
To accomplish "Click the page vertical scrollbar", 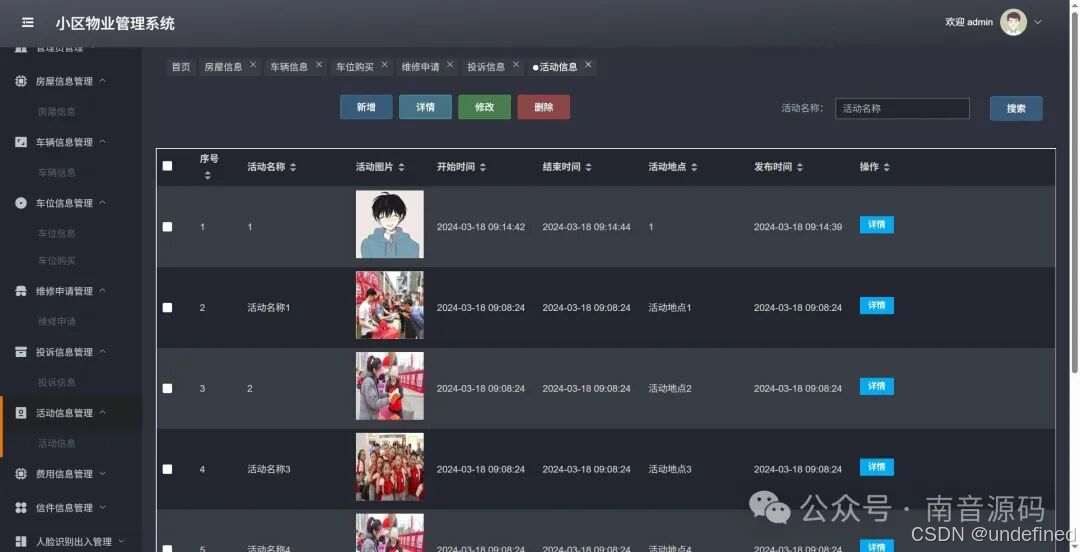I will point(1074,193).
